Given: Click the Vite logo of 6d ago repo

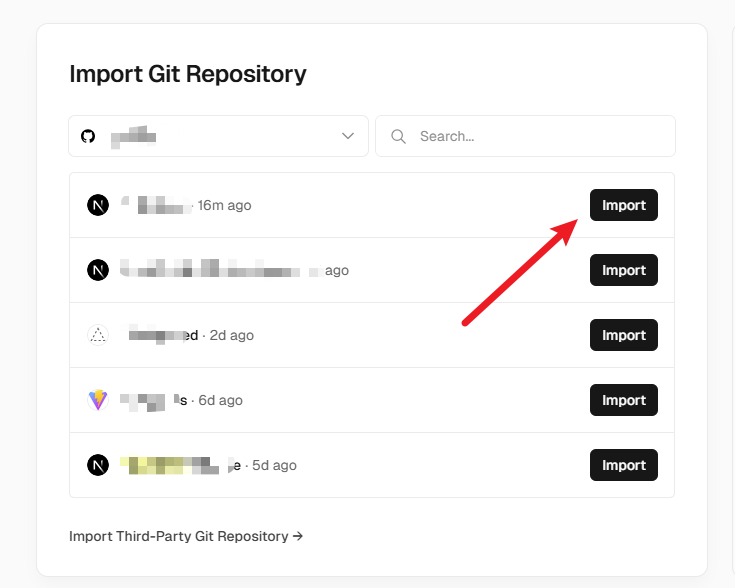Looking at the screenshot, I should 98,400.
